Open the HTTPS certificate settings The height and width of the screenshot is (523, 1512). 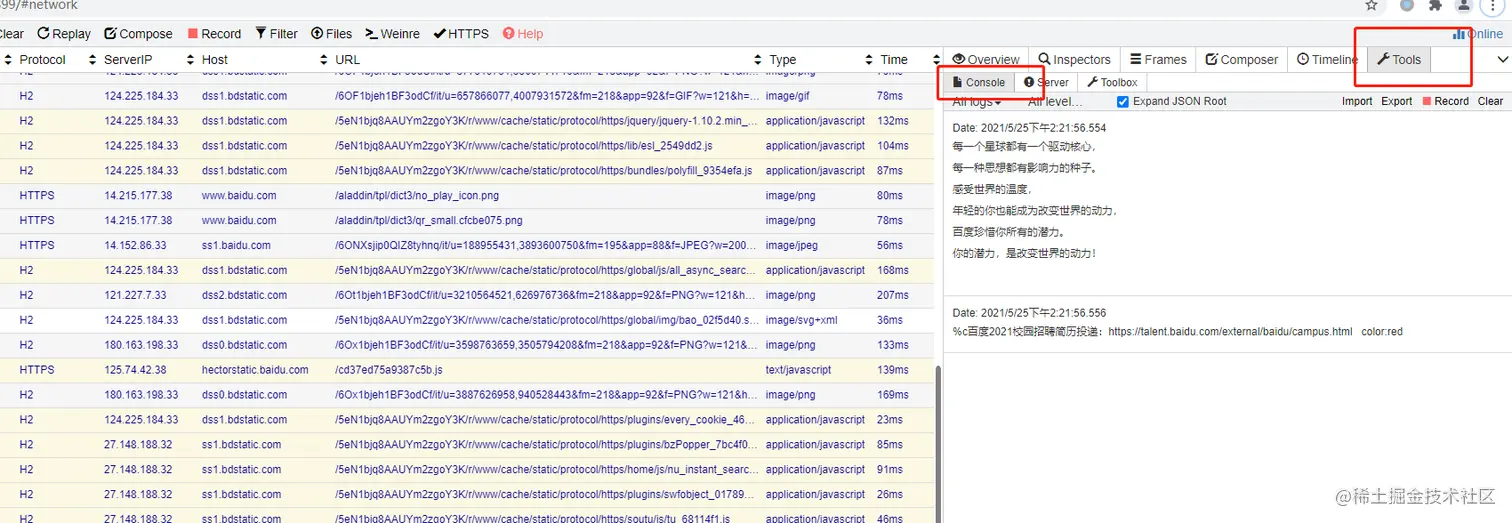coord(461,34)
